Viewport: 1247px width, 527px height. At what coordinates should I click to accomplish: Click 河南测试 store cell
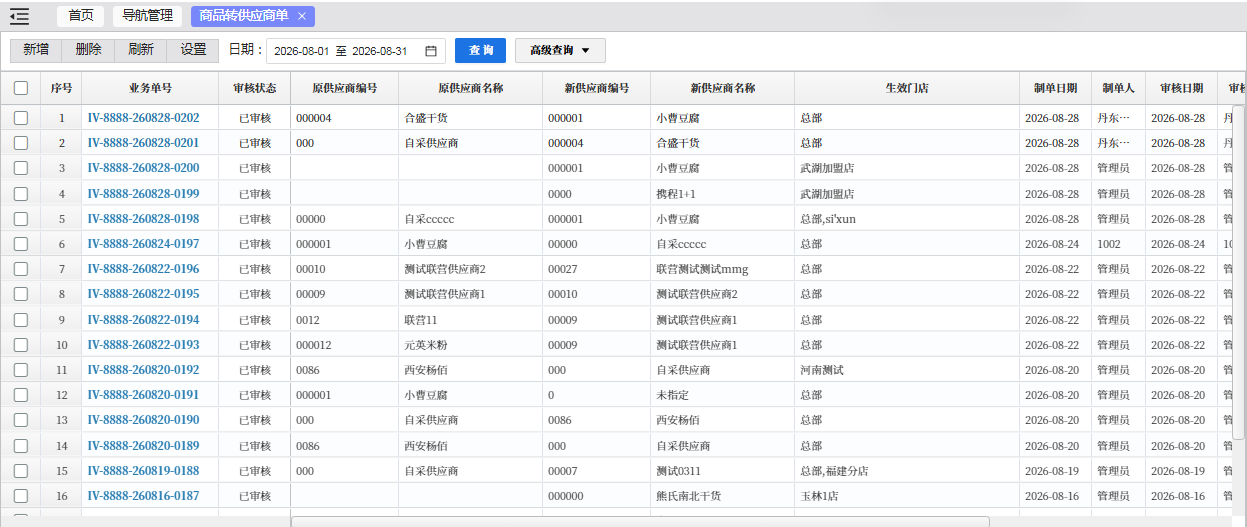click(822, 370)
